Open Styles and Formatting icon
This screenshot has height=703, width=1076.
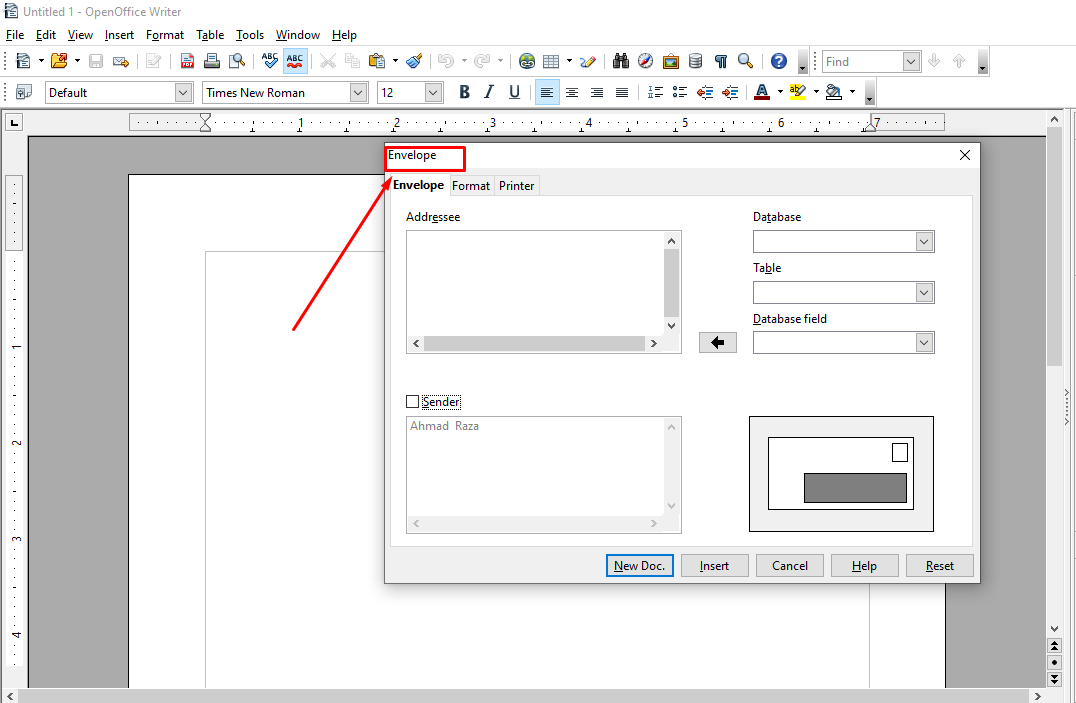point(23,92)
